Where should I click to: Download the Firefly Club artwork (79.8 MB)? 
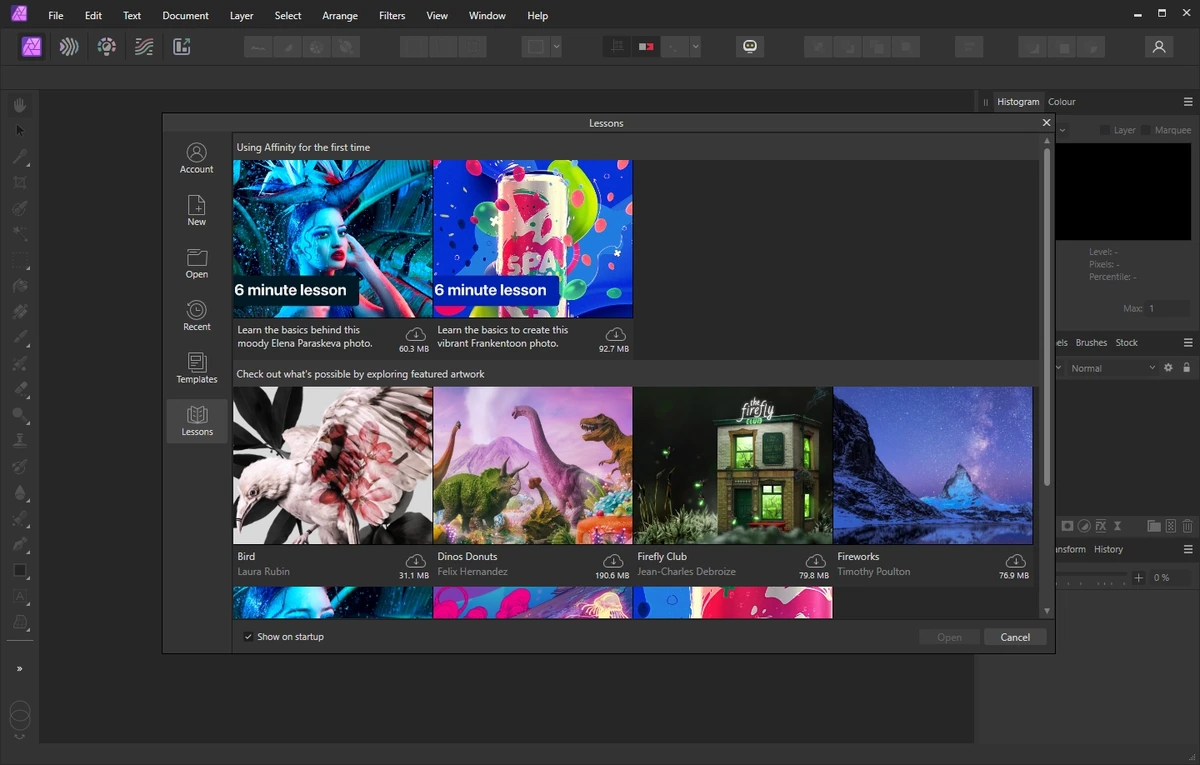pos(815,561)
